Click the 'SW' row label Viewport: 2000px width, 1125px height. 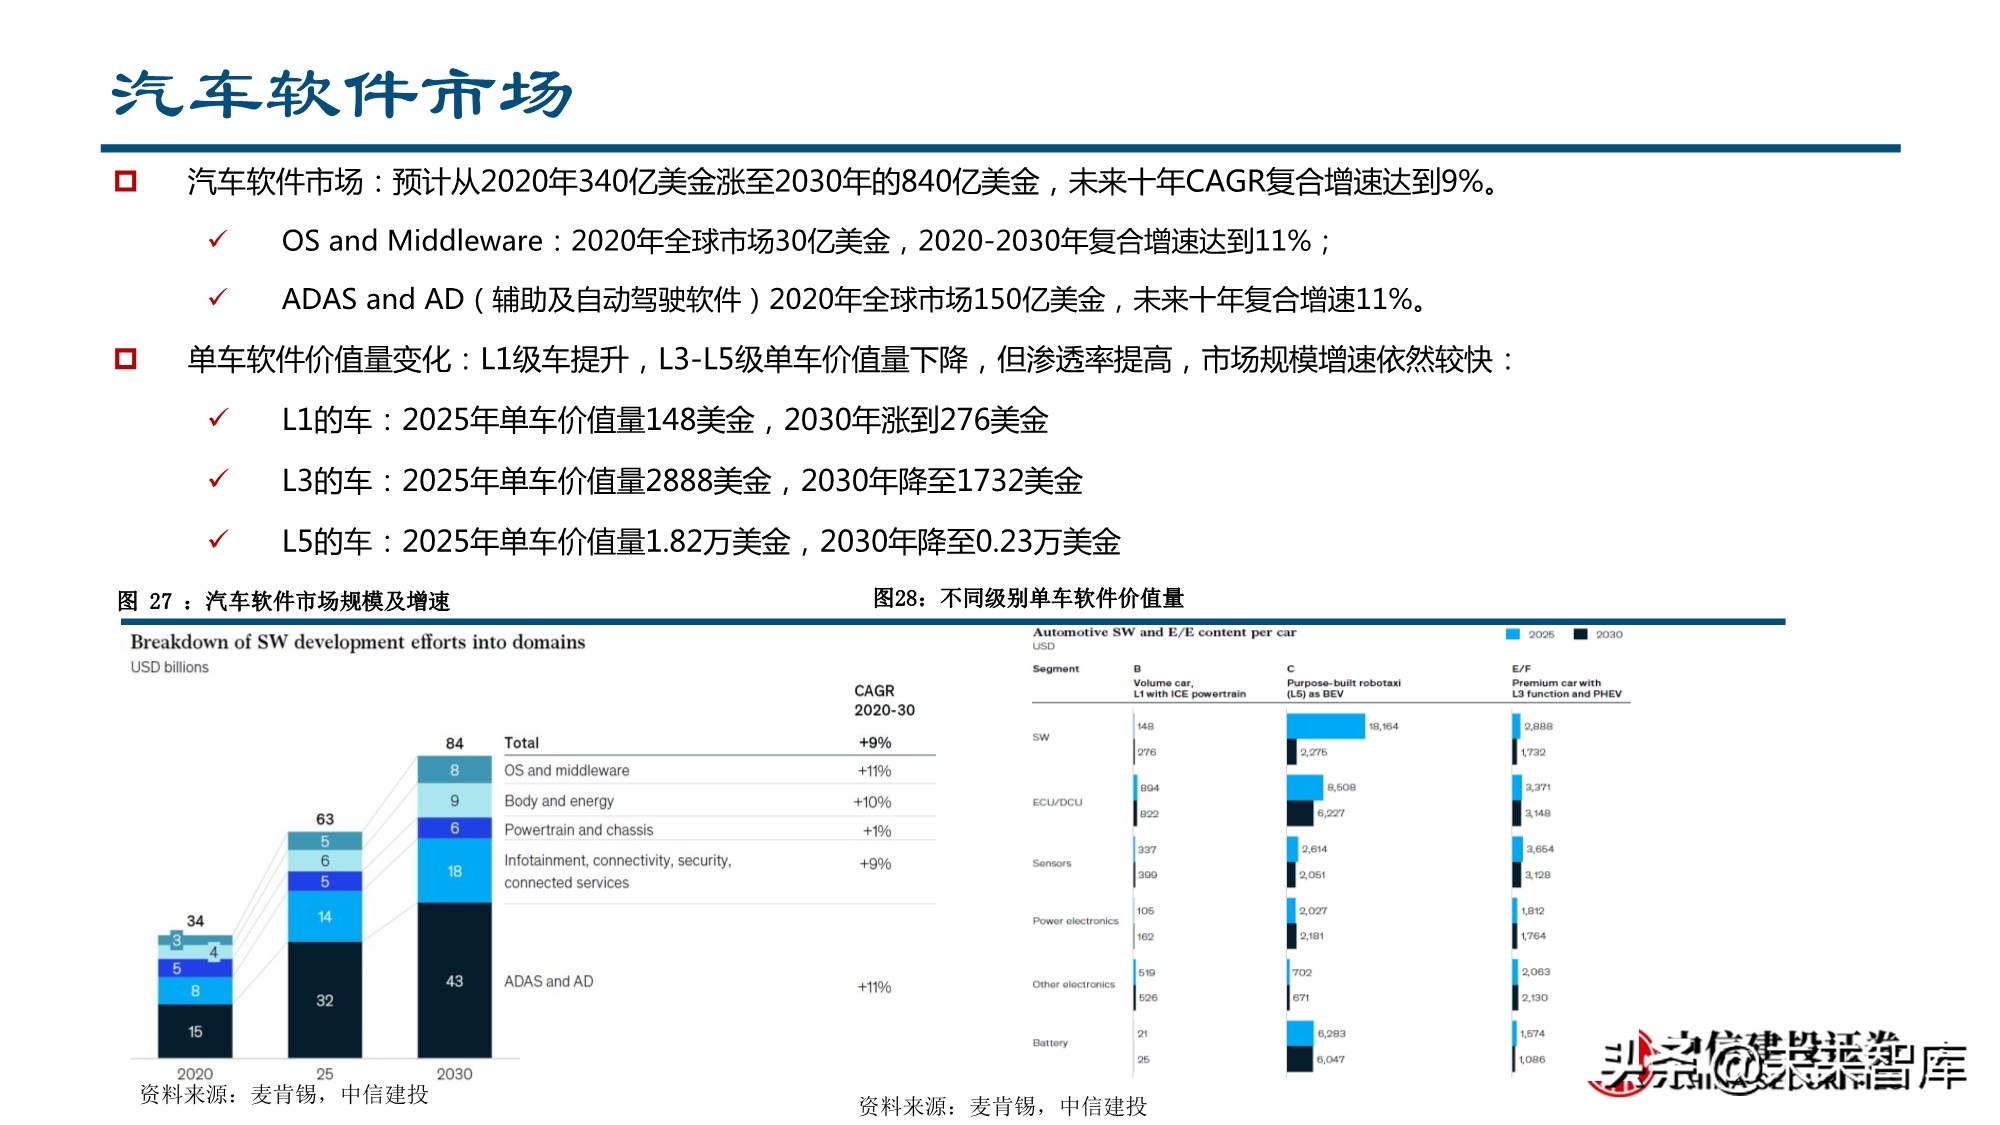click(1041, 737)
